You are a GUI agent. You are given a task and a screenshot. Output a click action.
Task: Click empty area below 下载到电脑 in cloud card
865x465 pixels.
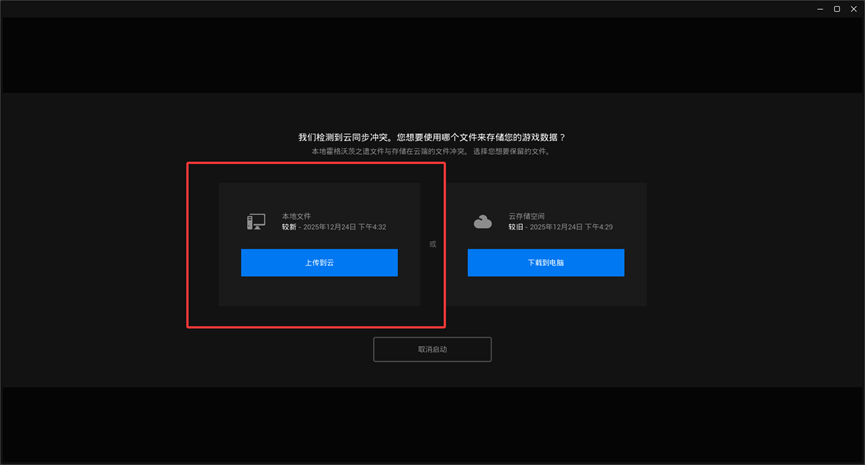[546, 291]
